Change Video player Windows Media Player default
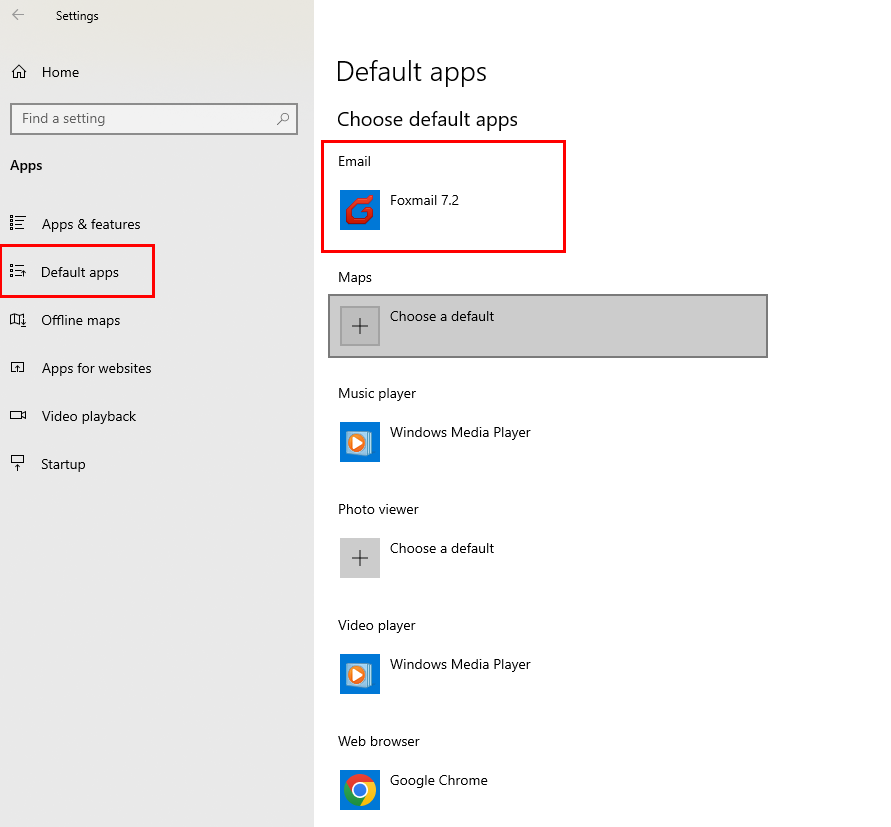The image size is (891, 827). point(460,664)
